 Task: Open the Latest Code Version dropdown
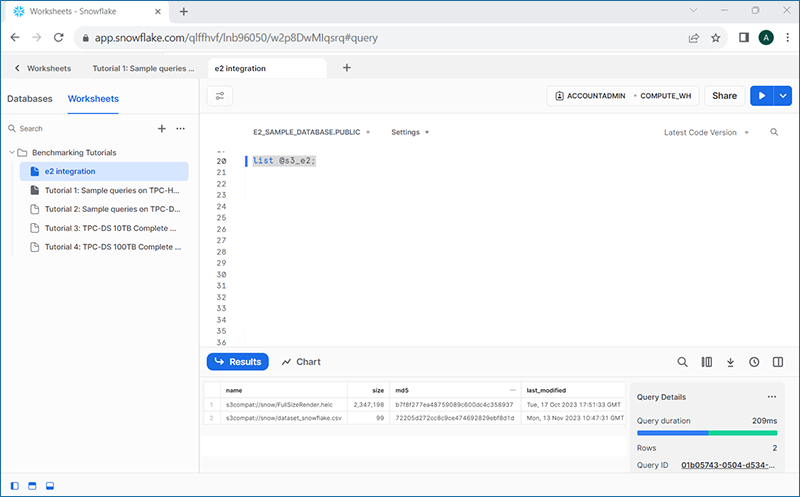[706, 132]
